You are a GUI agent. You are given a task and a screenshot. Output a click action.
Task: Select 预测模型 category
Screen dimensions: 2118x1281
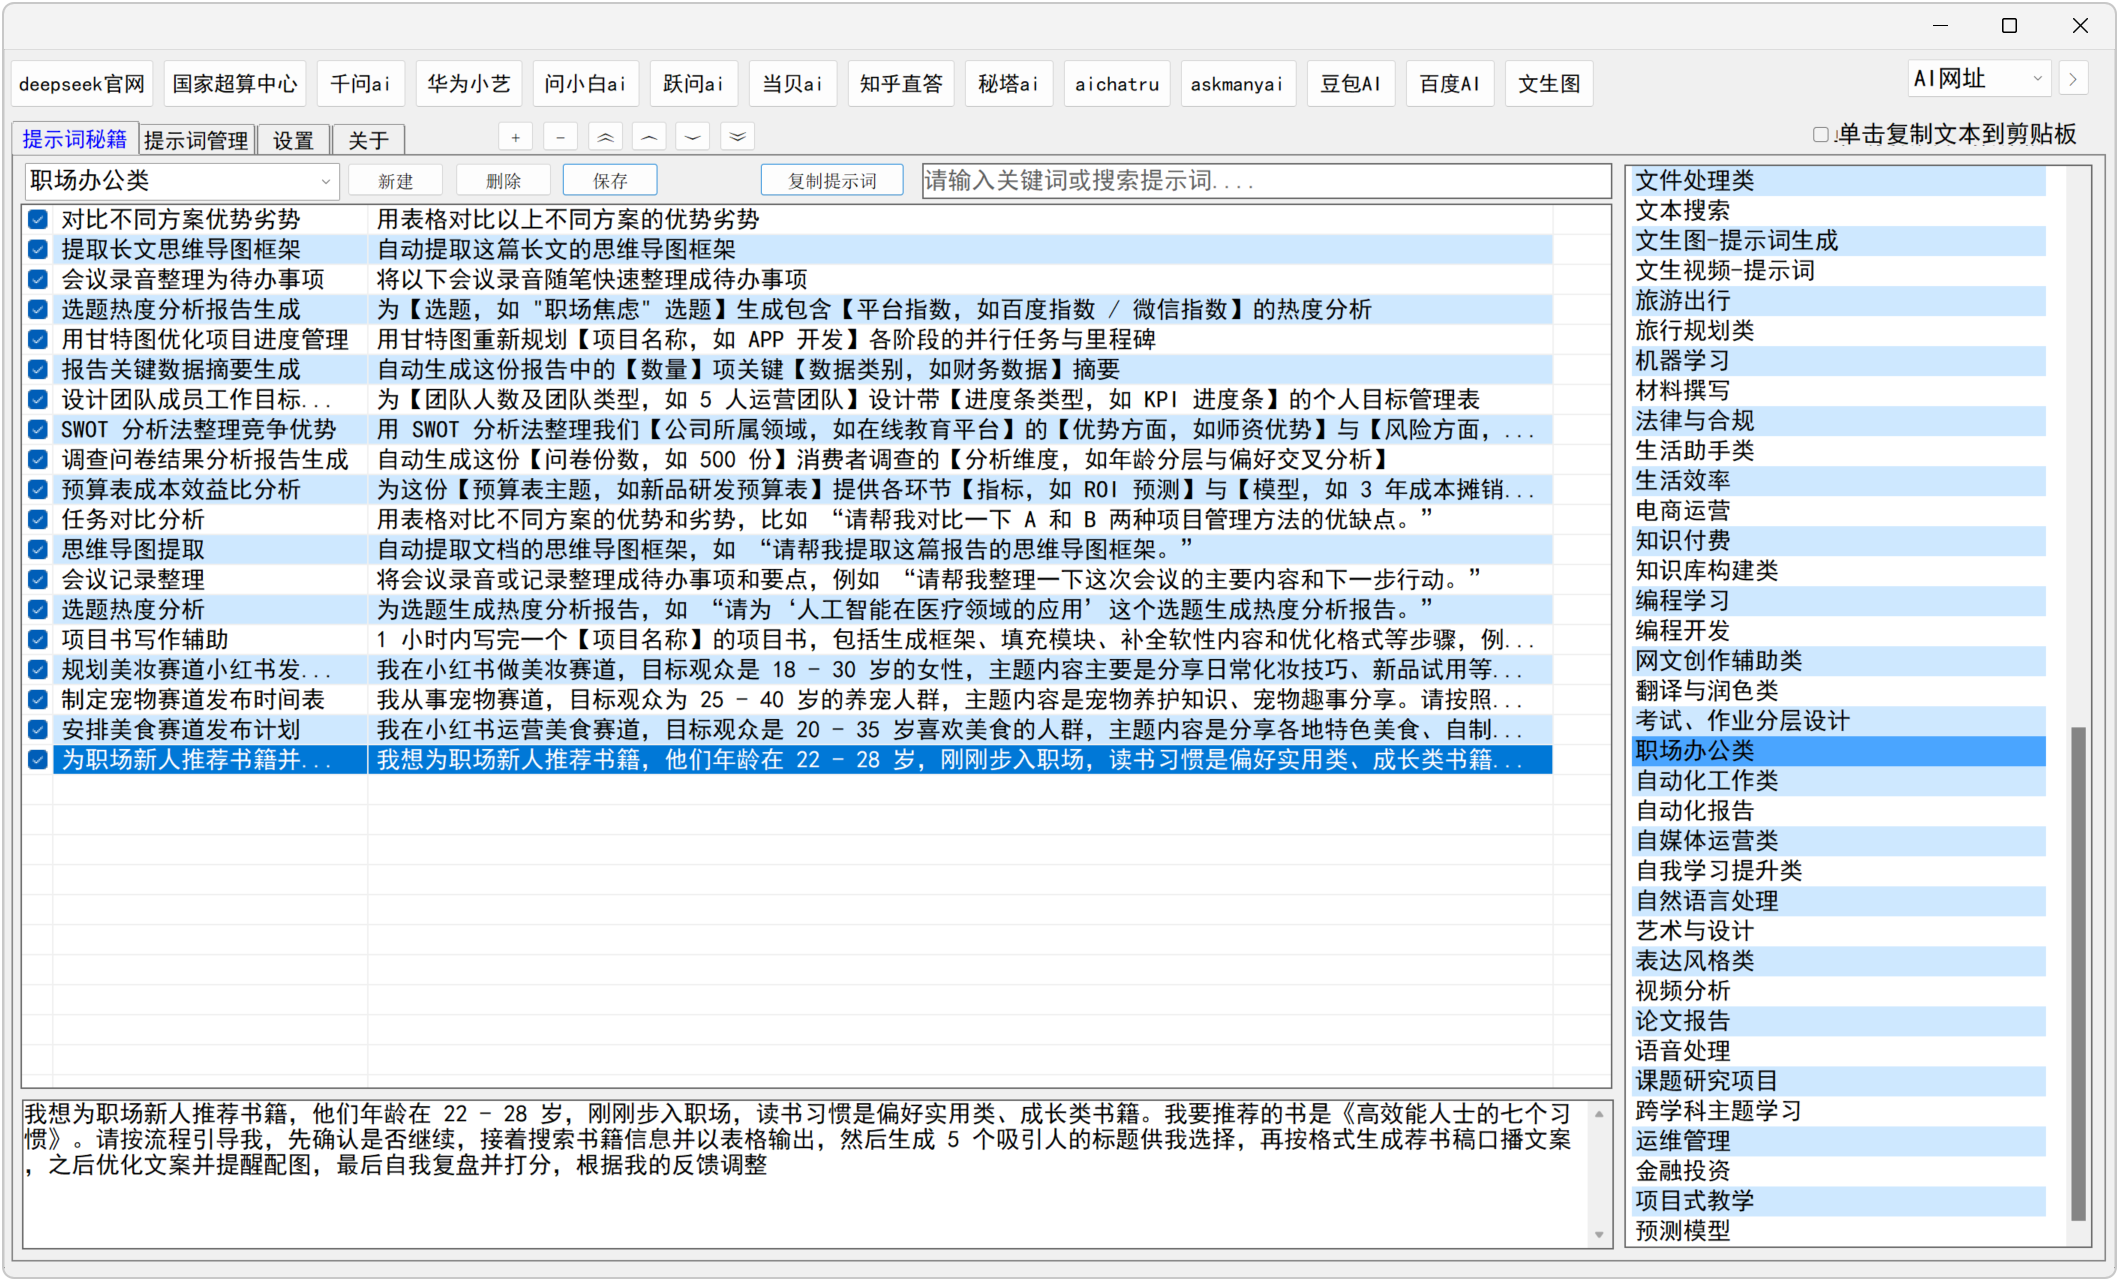[x=1839, y=1231]
